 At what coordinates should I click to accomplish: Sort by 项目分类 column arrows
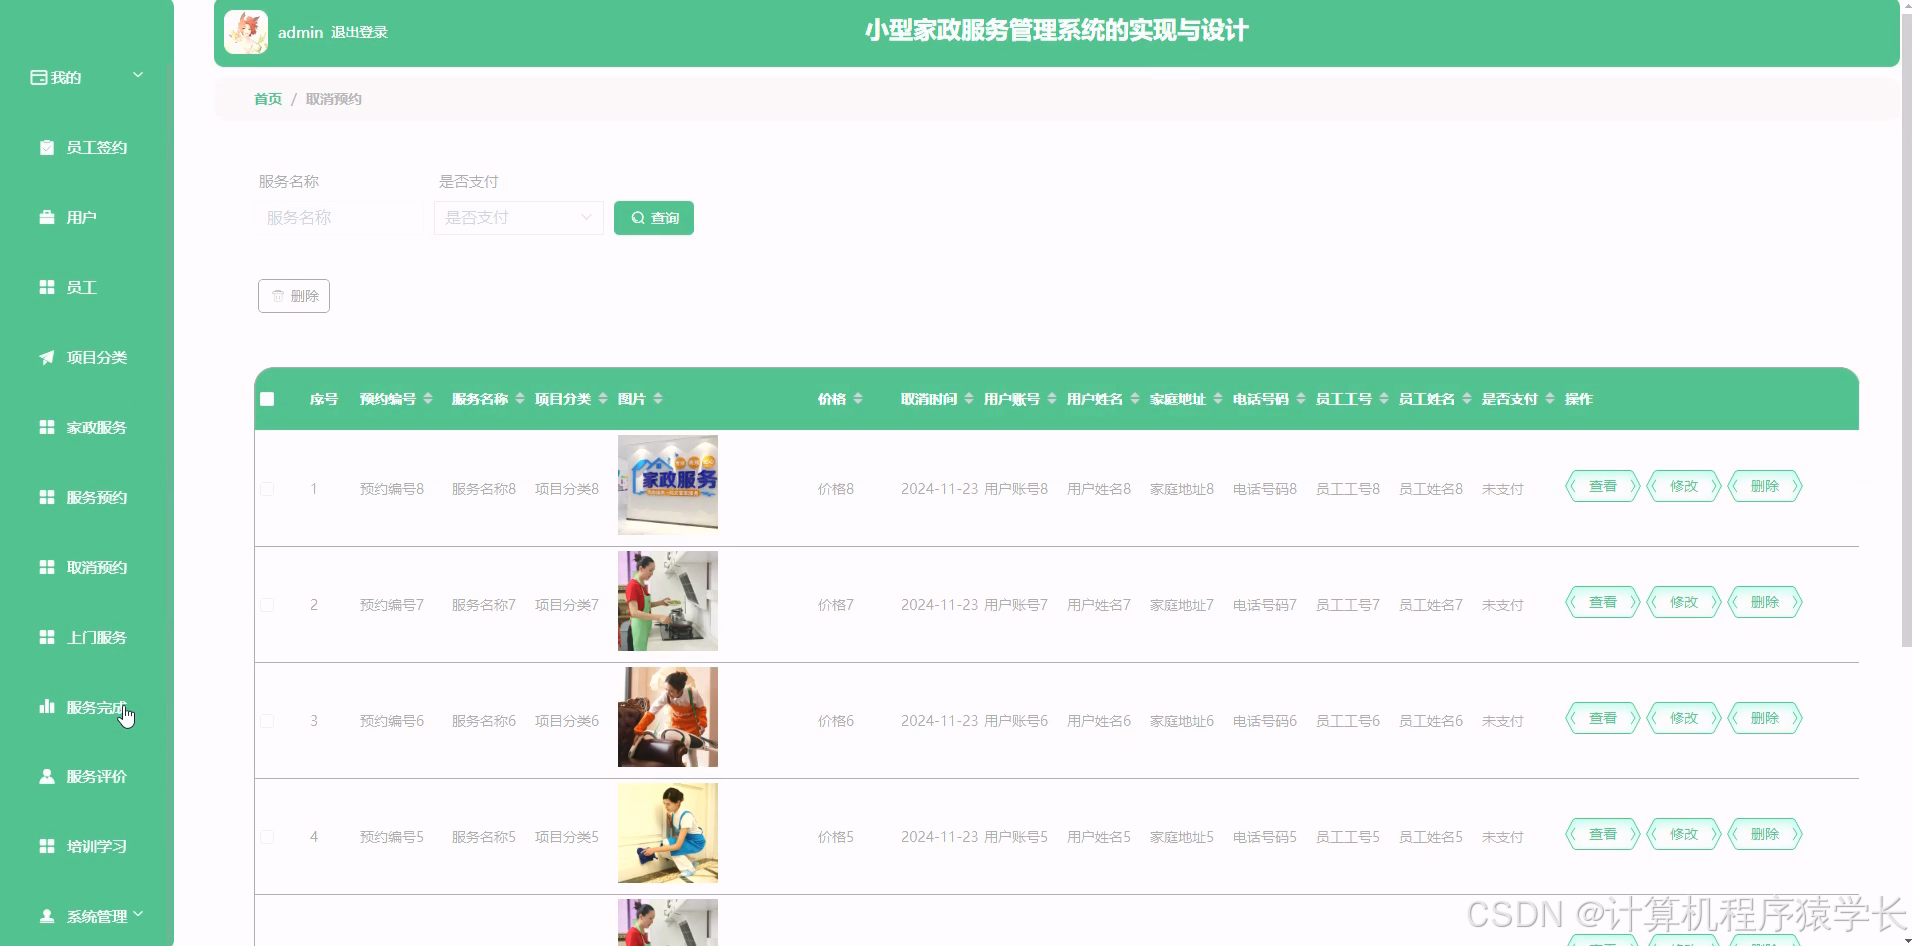click(x=603, y=398)
